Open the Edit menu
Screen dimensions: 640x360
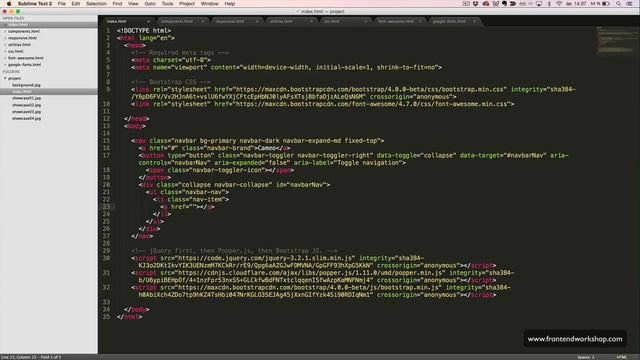coord(76,4)
